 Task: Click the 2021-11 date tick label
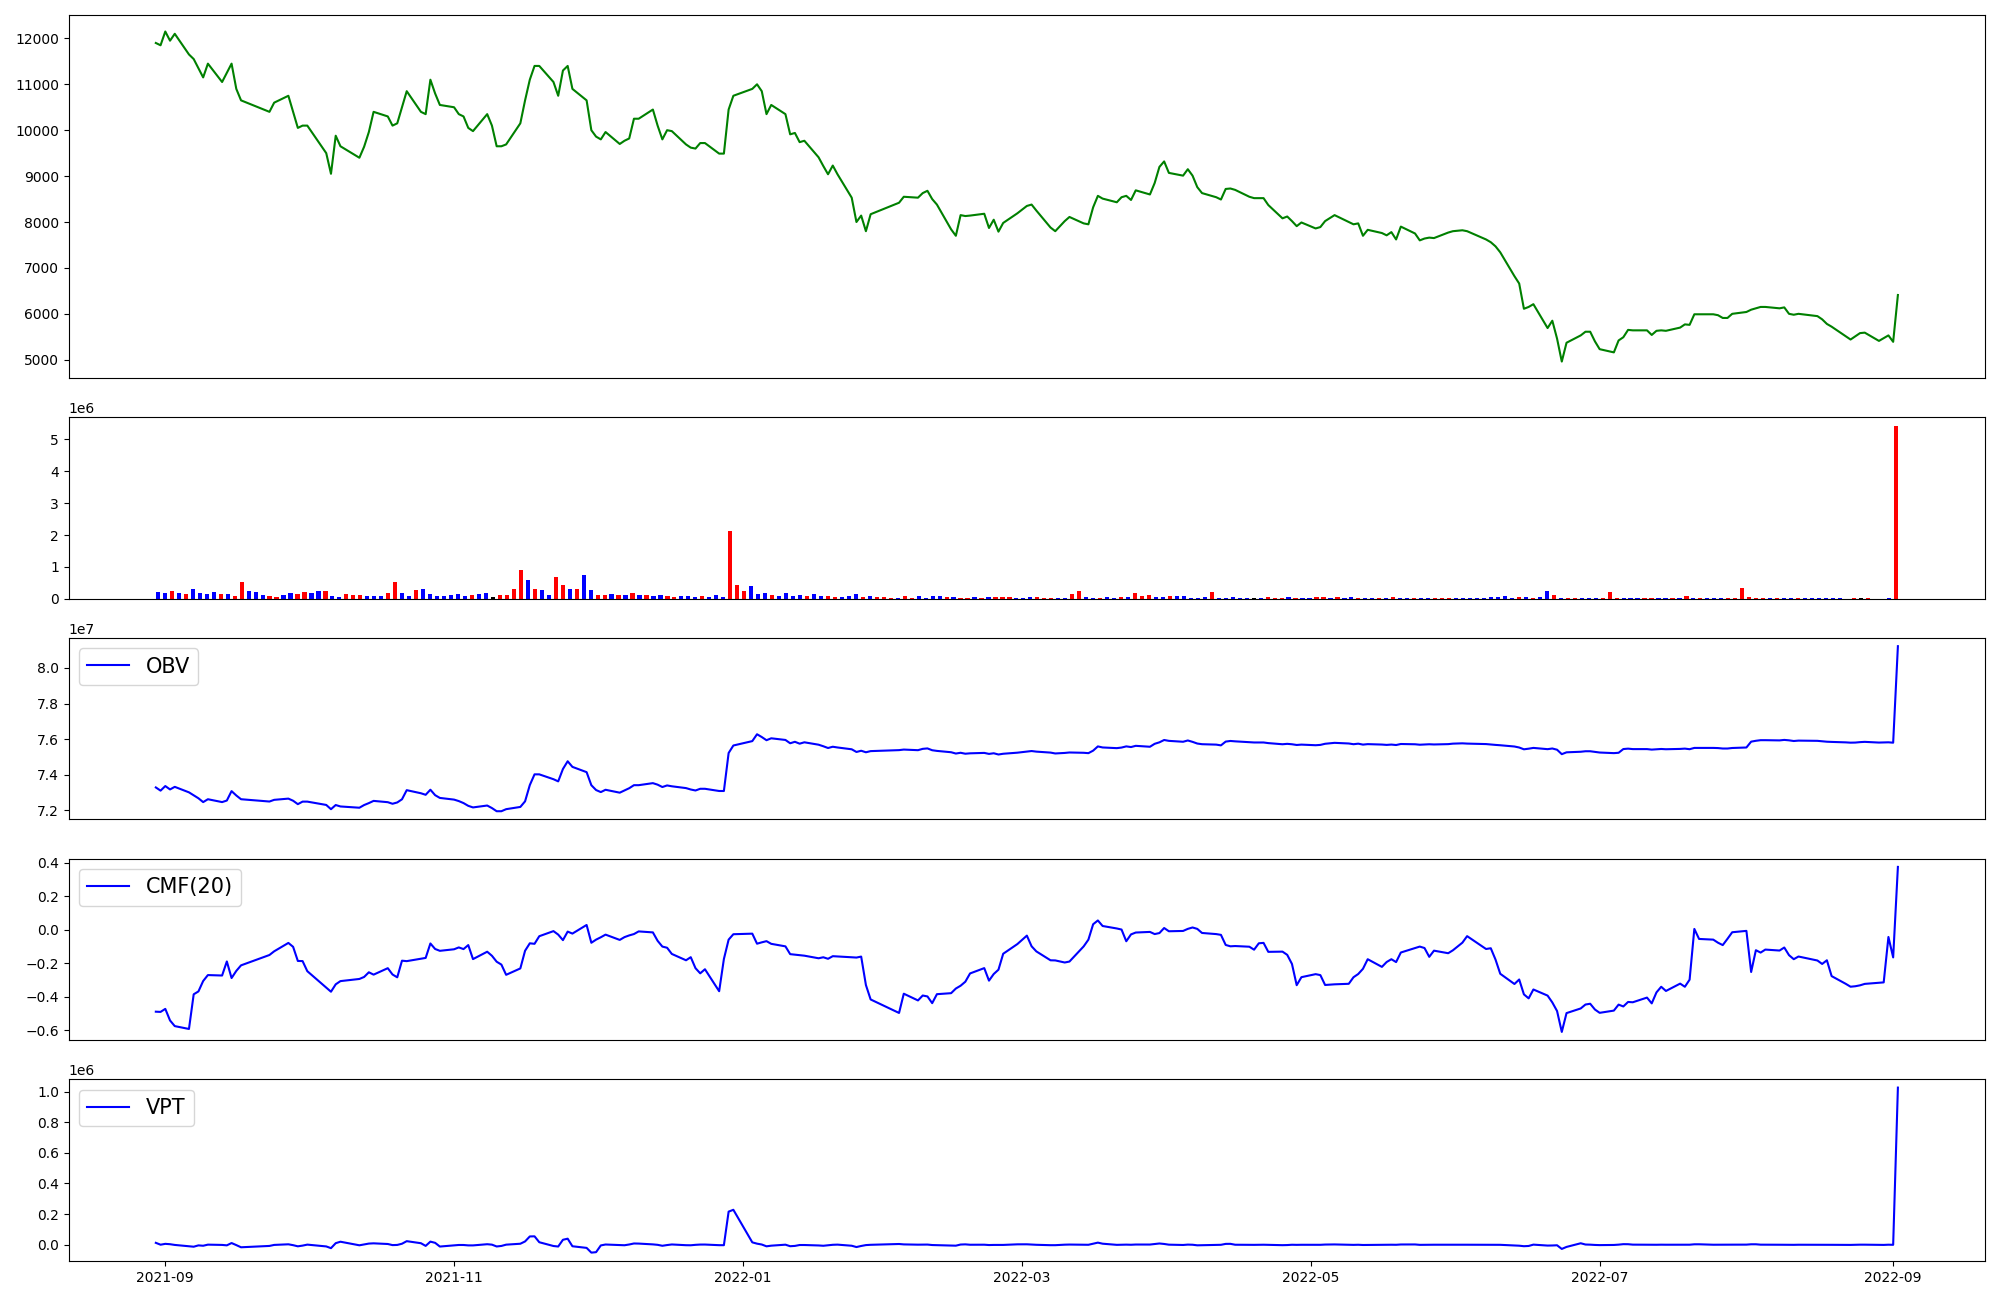coord(454,1277)
